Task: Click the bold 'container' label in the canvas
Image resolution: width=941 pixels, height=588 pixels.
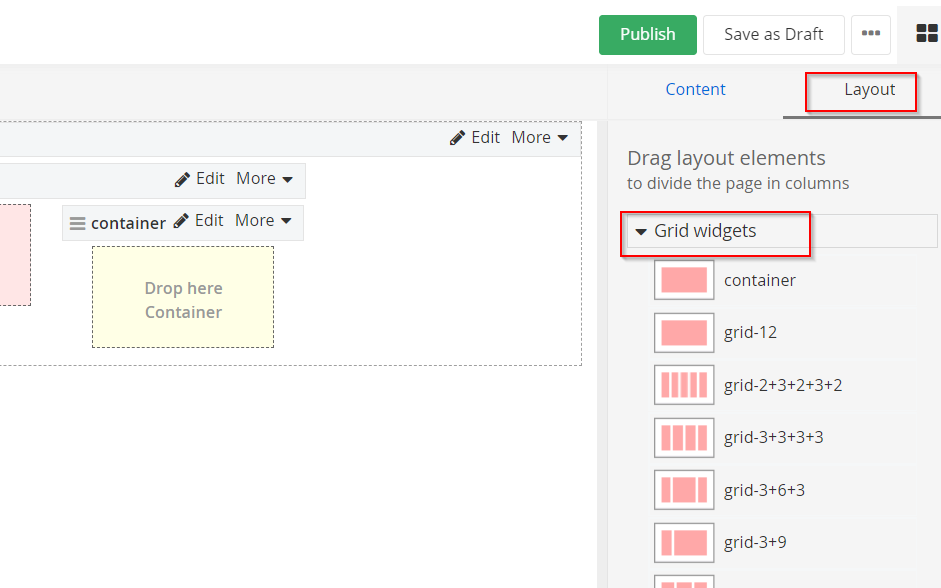Action: coord(128,223)
